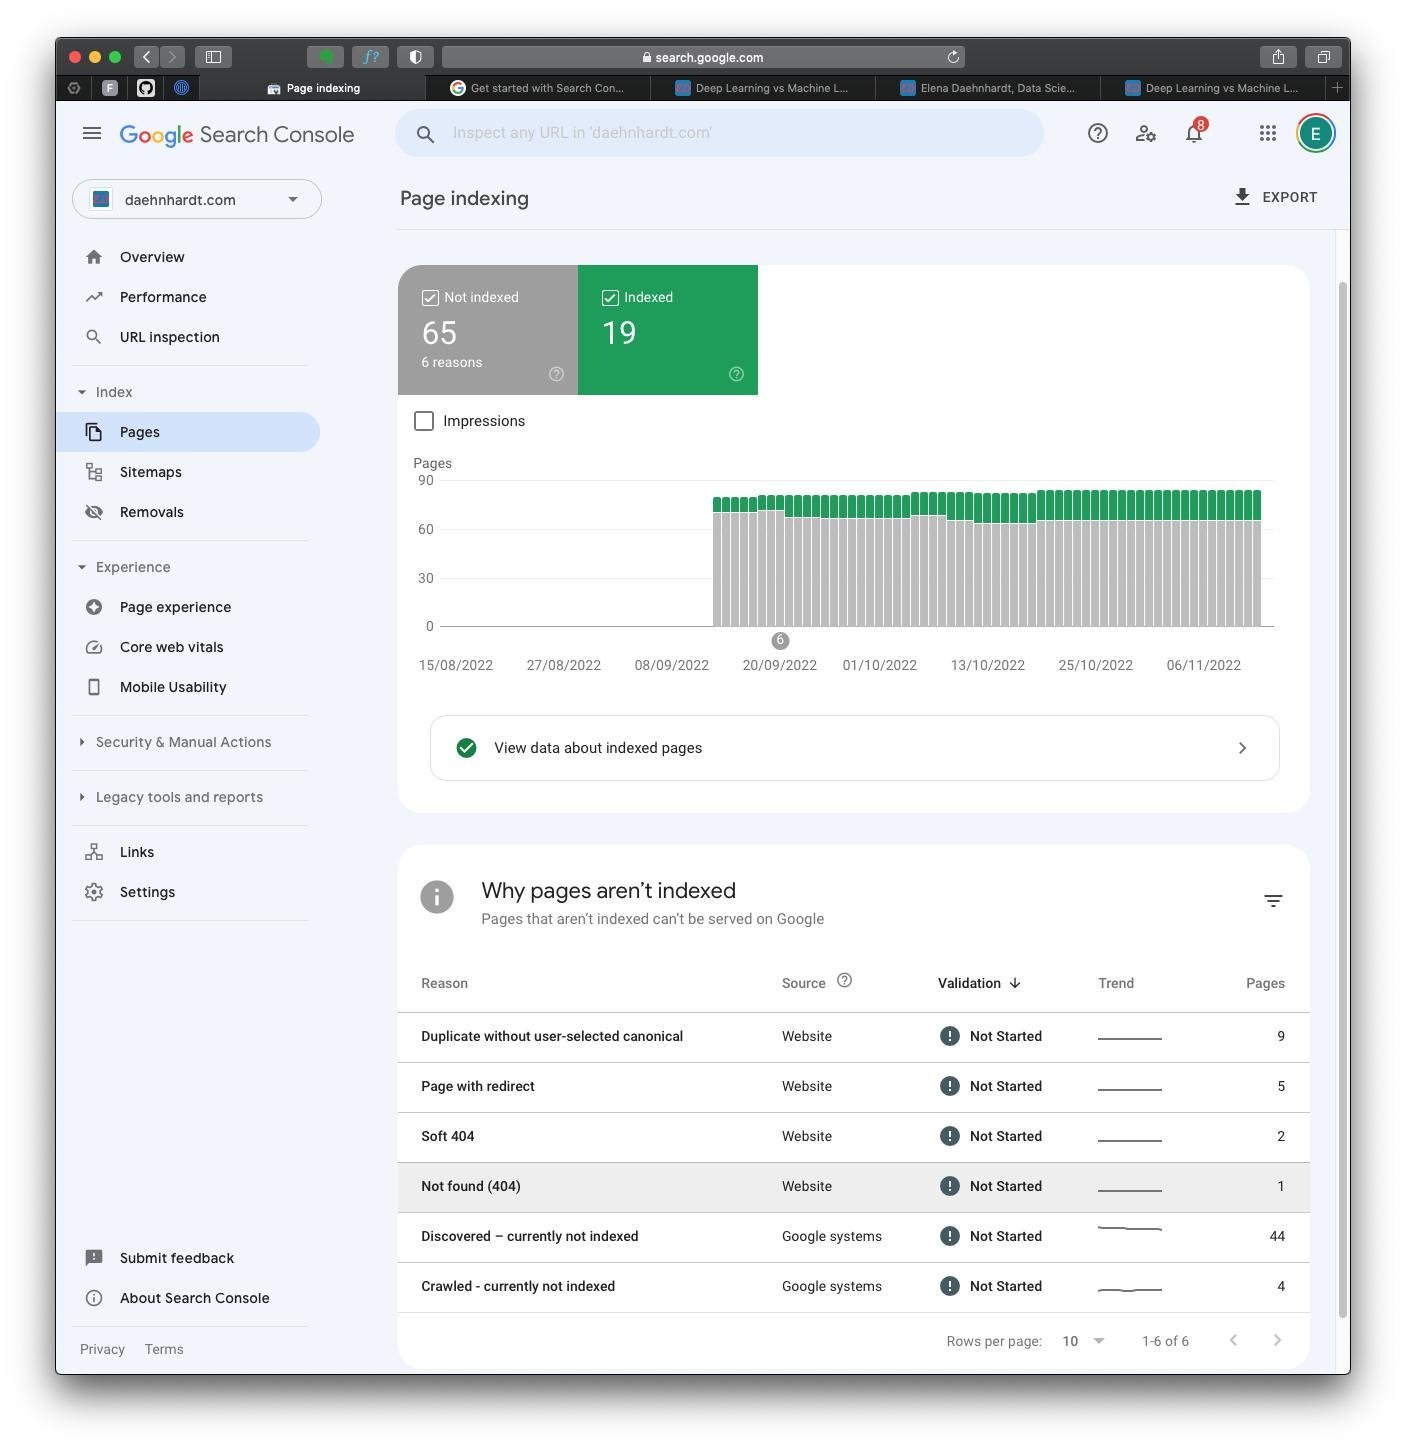Image resolution: width=1406 pixels, height=1448 pixels.
Task: Click Overview home icon in sidebar
Action: pos(94,257)
